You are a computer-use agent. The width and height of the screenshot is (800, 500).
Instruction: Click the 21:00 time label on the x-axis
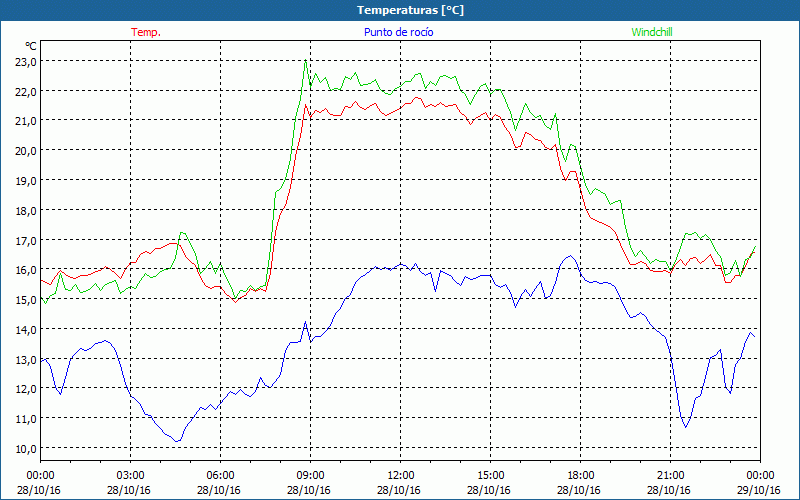coord(670,475)
